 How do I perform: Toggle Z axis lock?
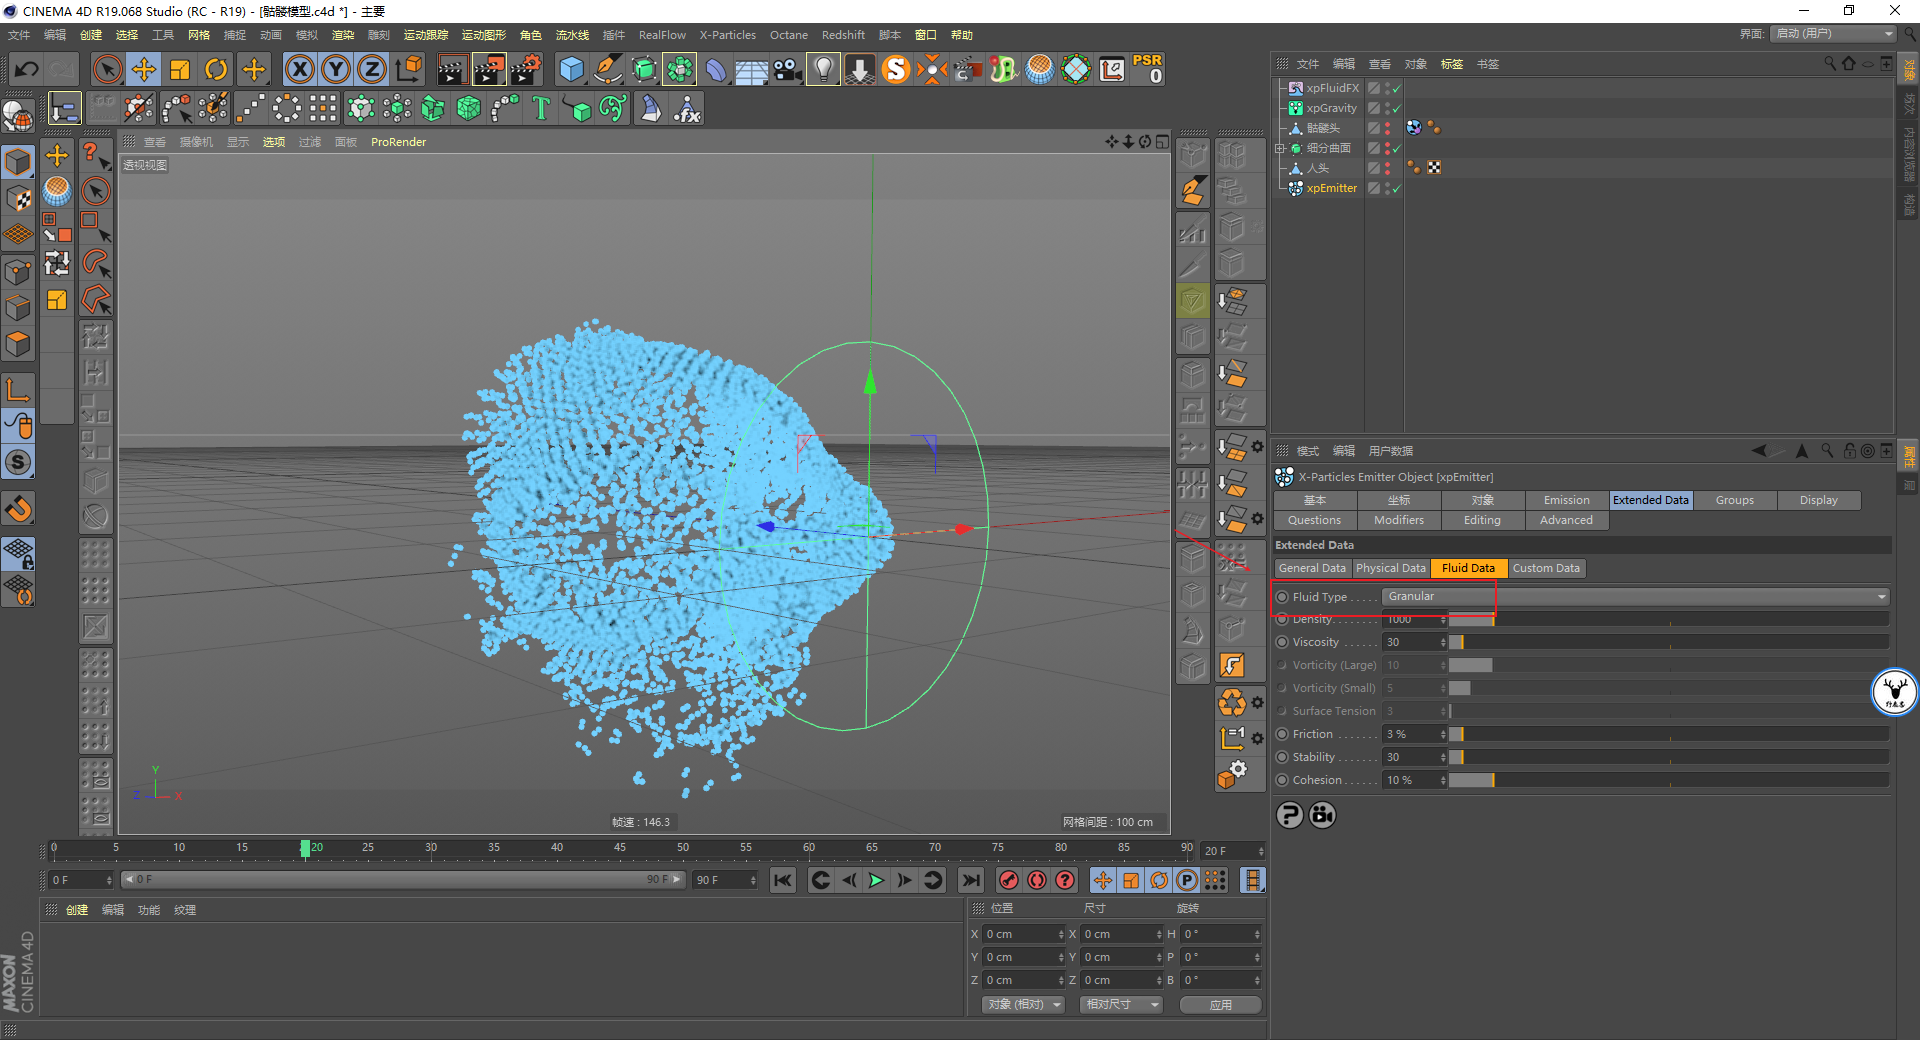372,70
